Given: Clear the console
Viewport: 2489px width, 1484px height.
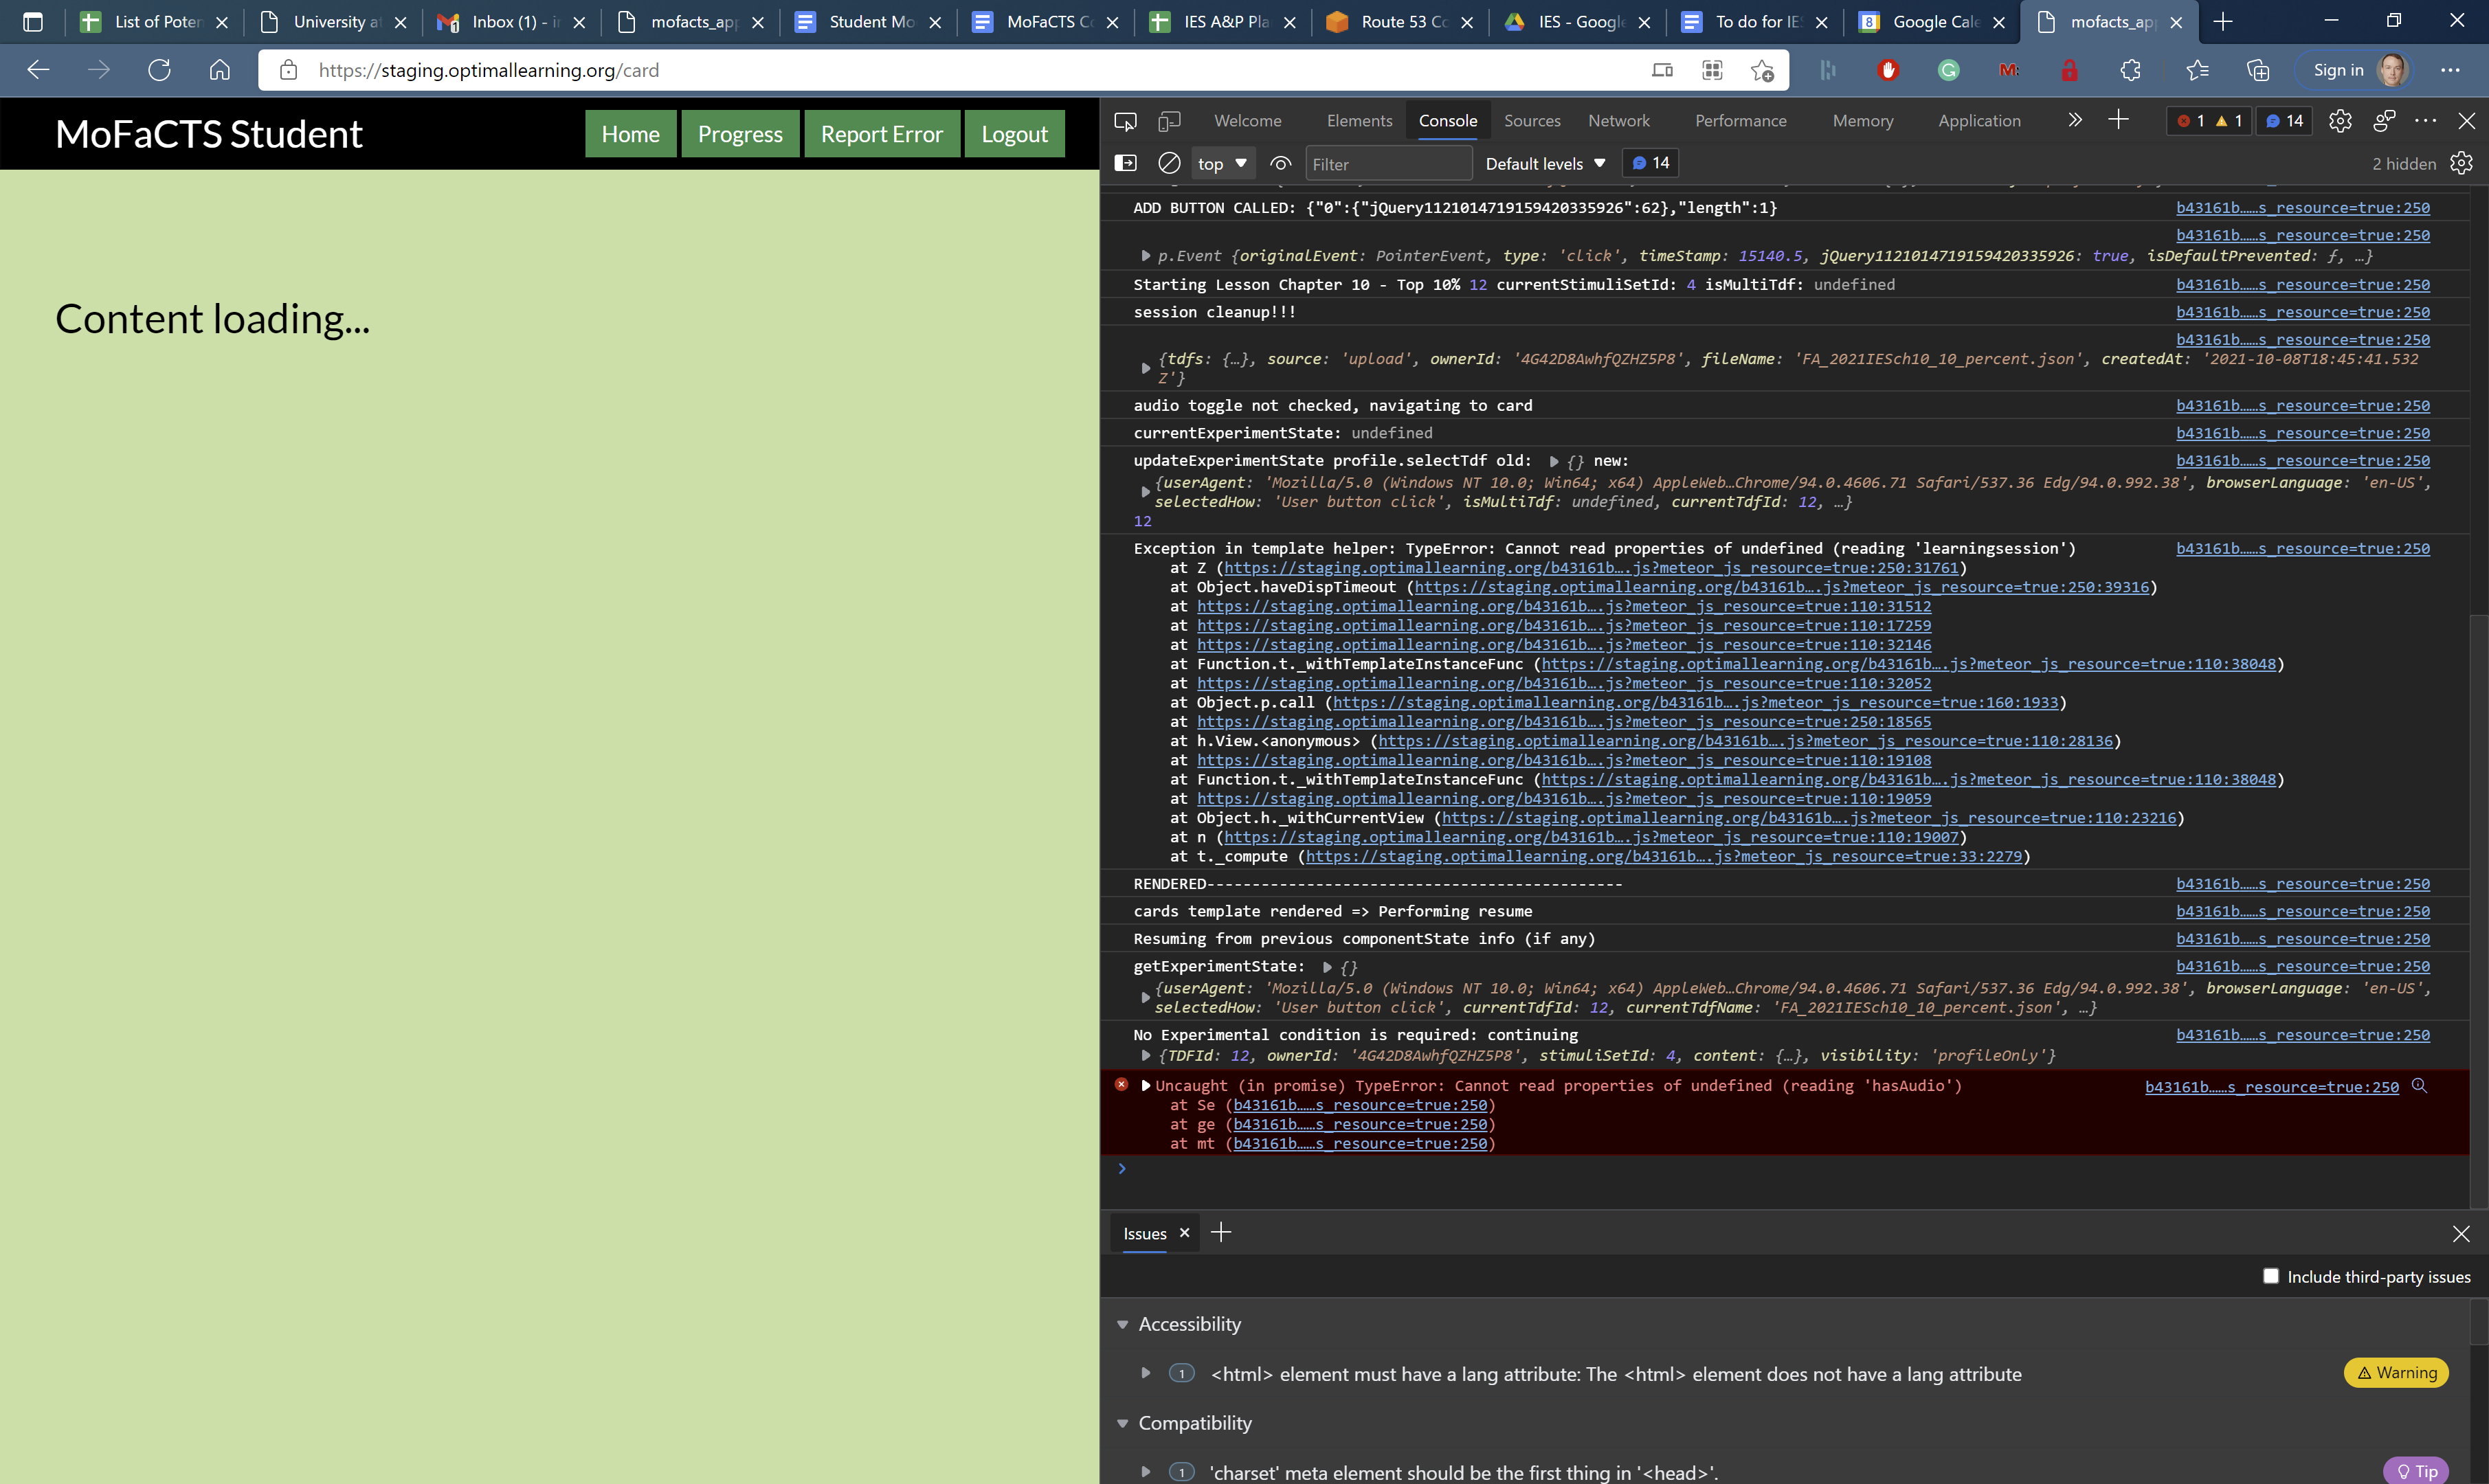Looking at the screenshot, I should (x=1168, y=162).
